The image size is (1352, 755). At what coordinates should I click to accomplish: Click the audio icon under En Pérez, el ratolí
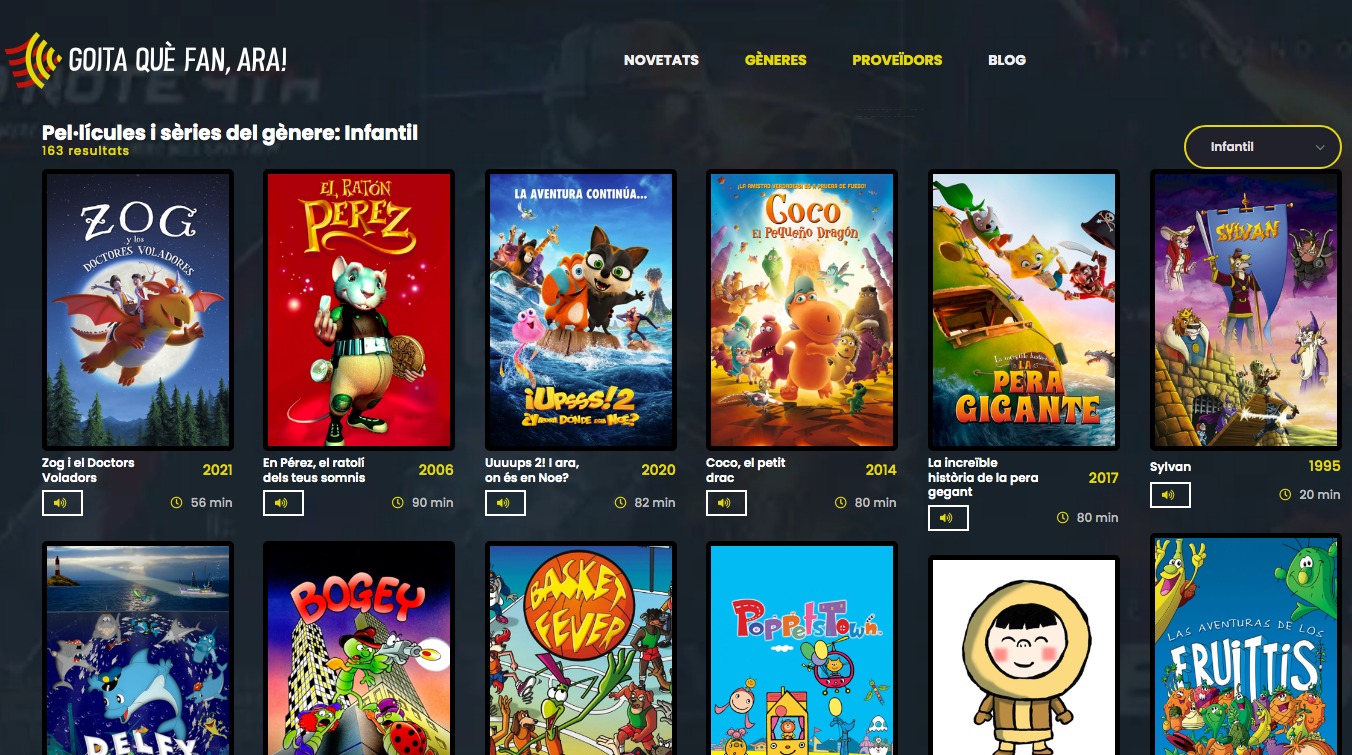pyautogui.click(x=283, y=503)
